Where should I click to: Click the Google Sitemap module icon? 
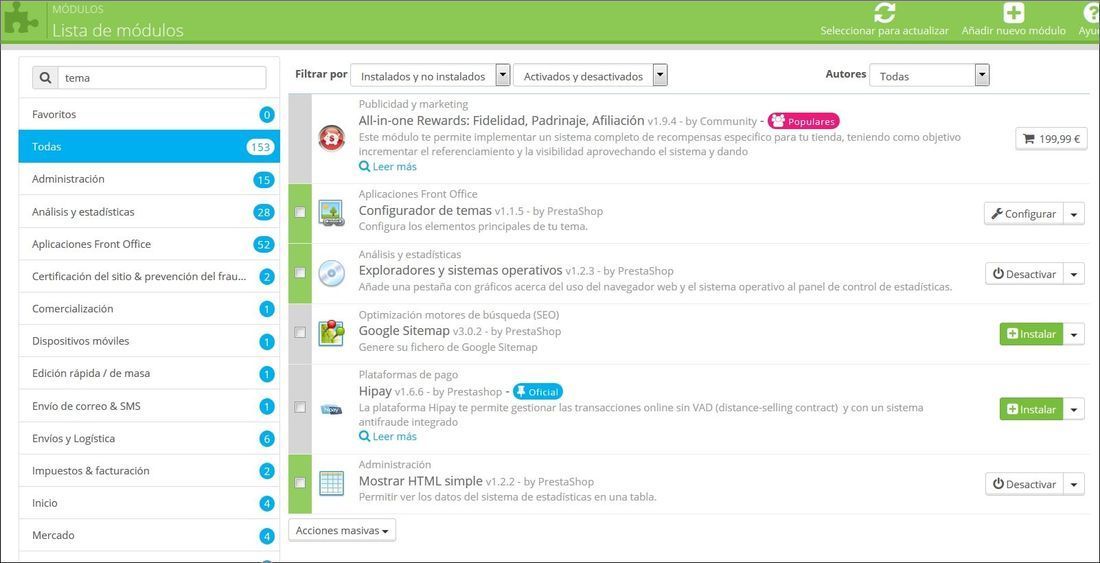[330, 333]
